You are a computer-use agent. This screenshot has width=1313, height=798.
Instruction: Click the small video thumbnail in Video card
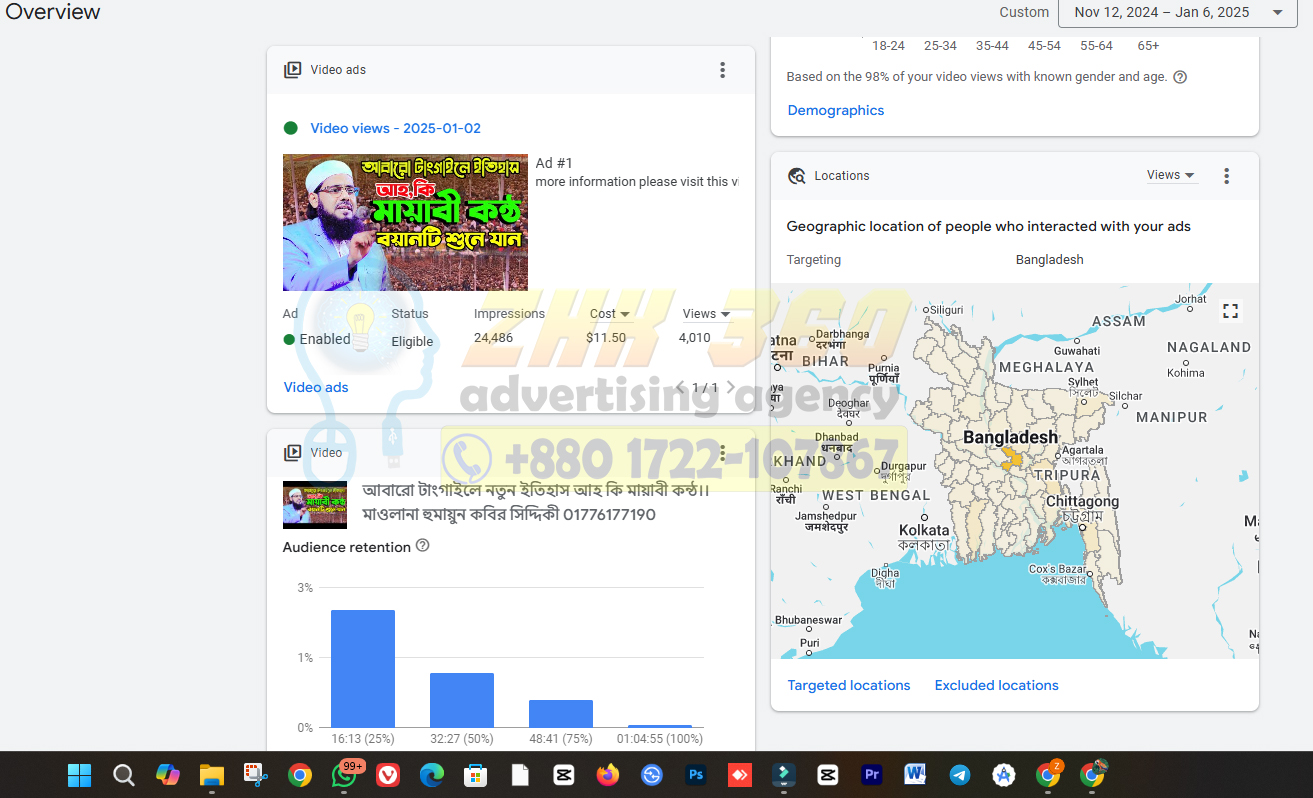[315, 505]
